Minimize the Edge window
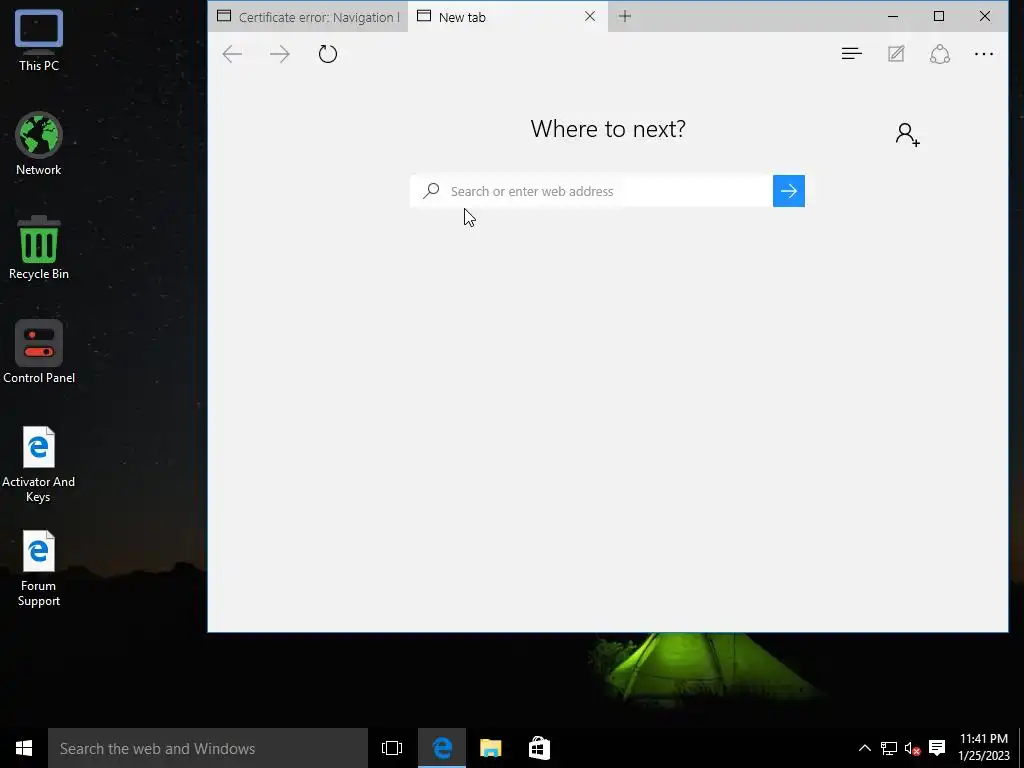This screenshot has height=768, width=1024. pyautogui.click(x=893, y=16)
